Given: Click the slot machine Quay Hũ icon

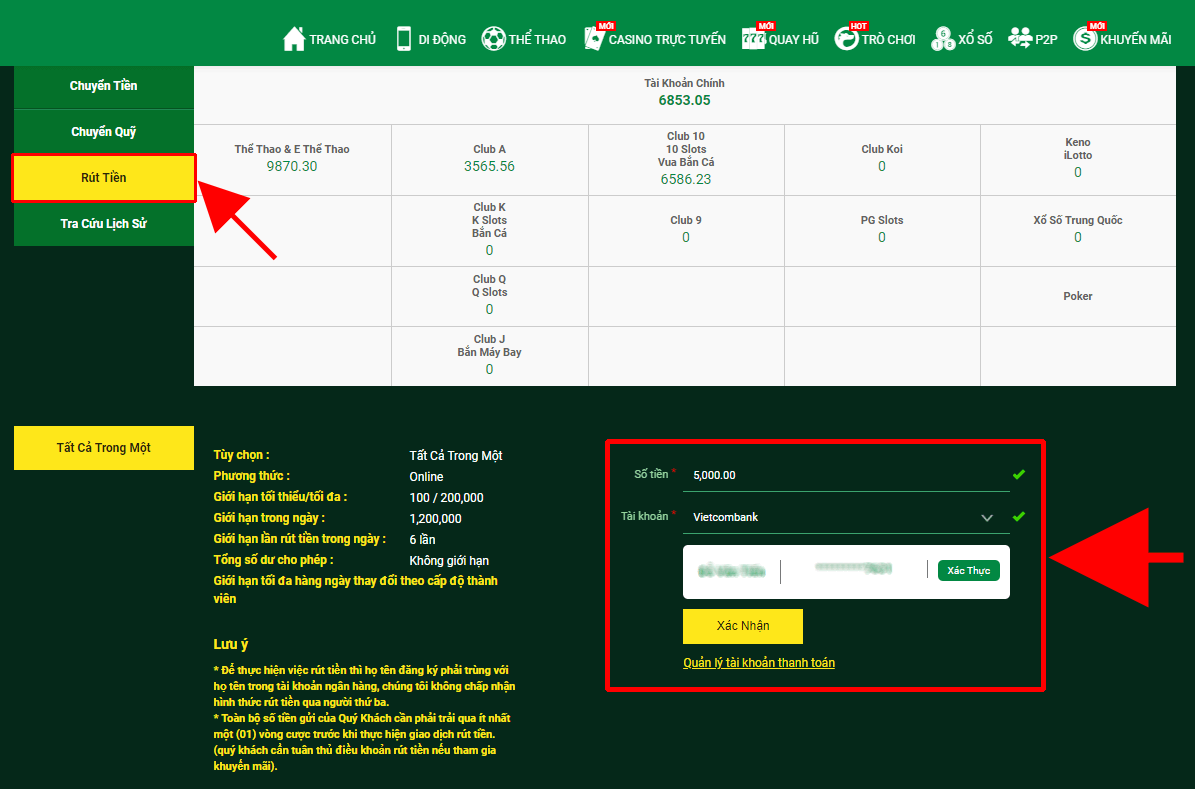Looking at the screenshot, I should click(x=754, y=39).
